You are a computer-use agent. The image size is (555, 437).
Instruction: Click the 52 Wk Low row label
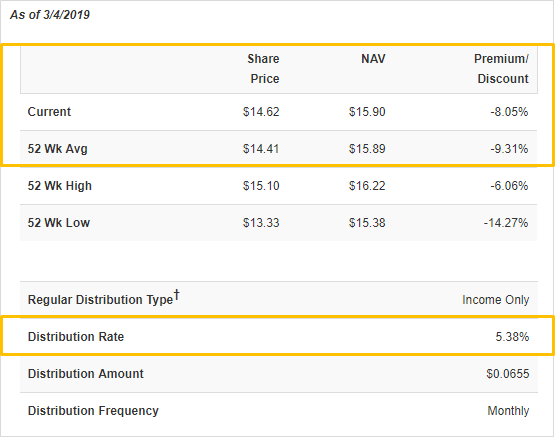[59, 223]
